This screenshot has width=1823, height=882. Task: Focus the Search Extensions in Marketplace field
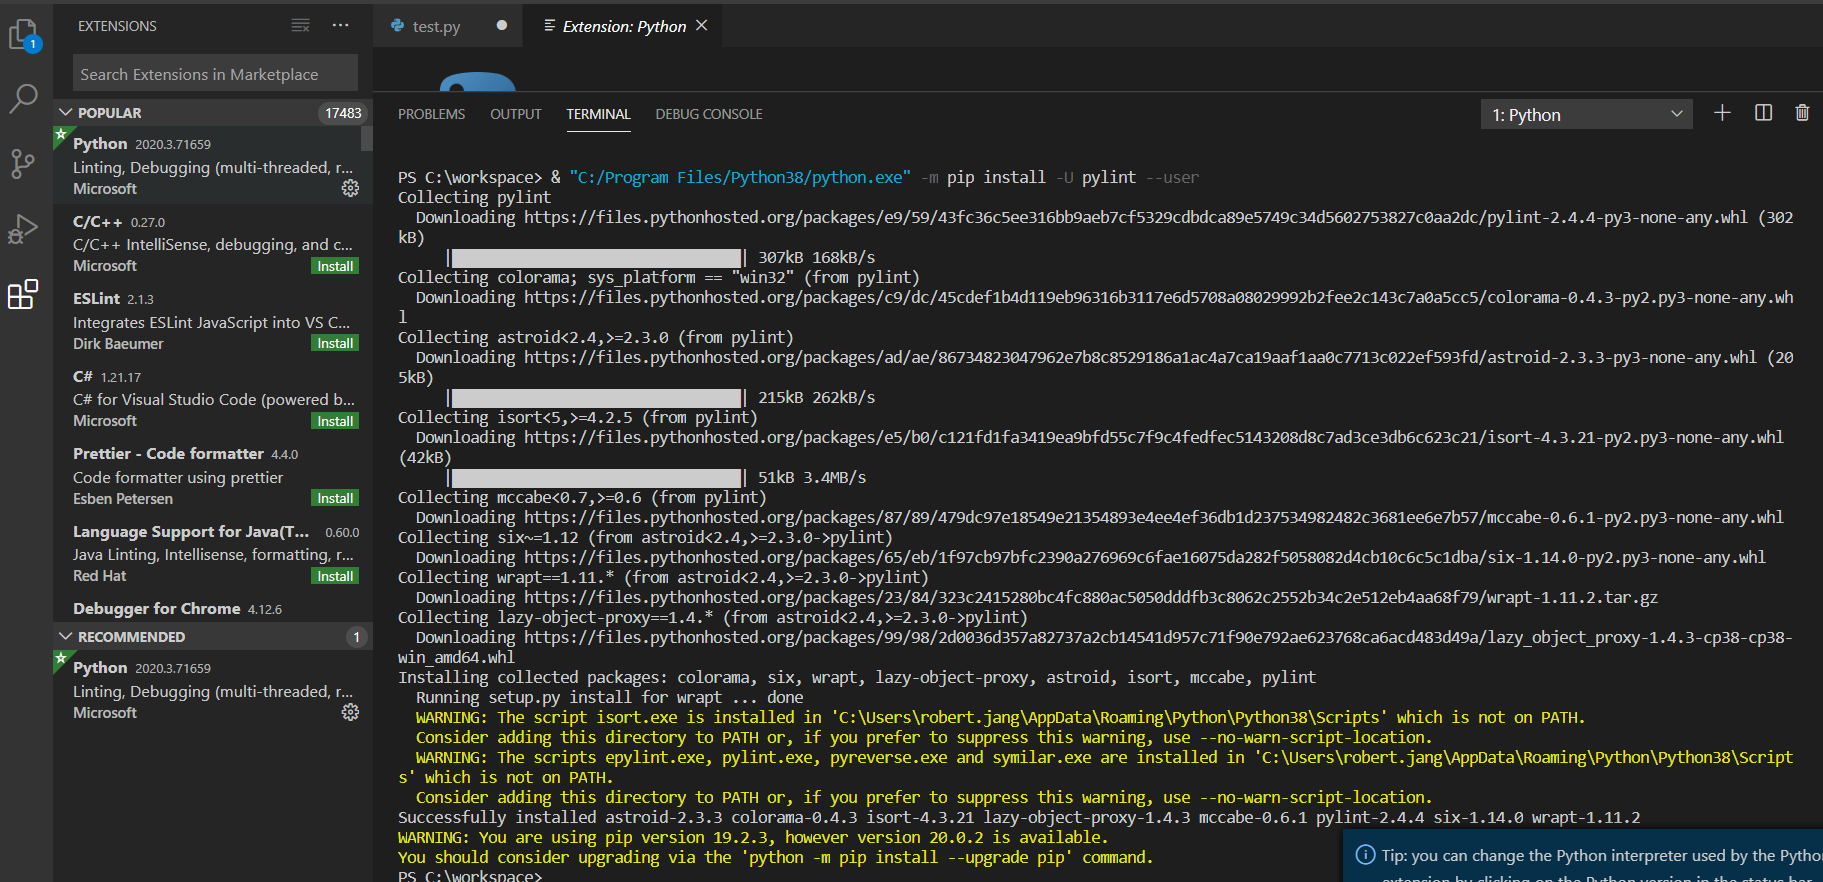(x=215, y=74)
